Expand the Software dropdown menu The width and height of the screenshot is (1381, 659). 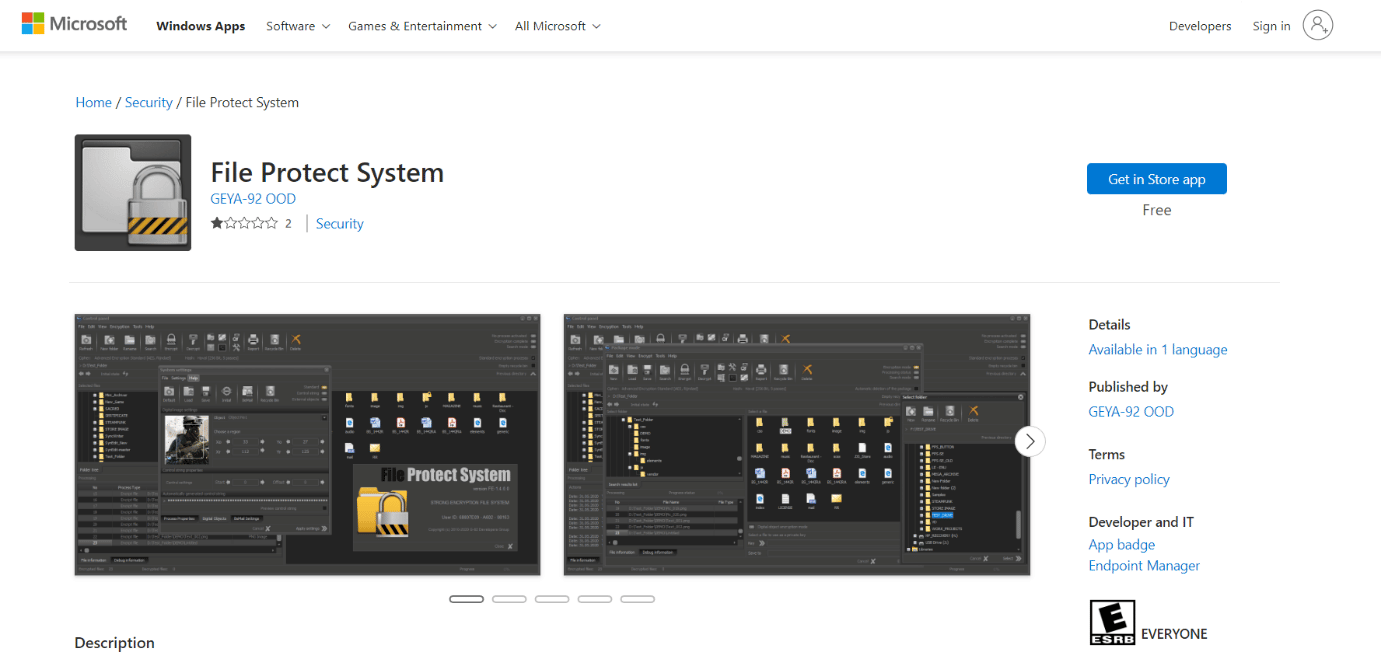298,26
